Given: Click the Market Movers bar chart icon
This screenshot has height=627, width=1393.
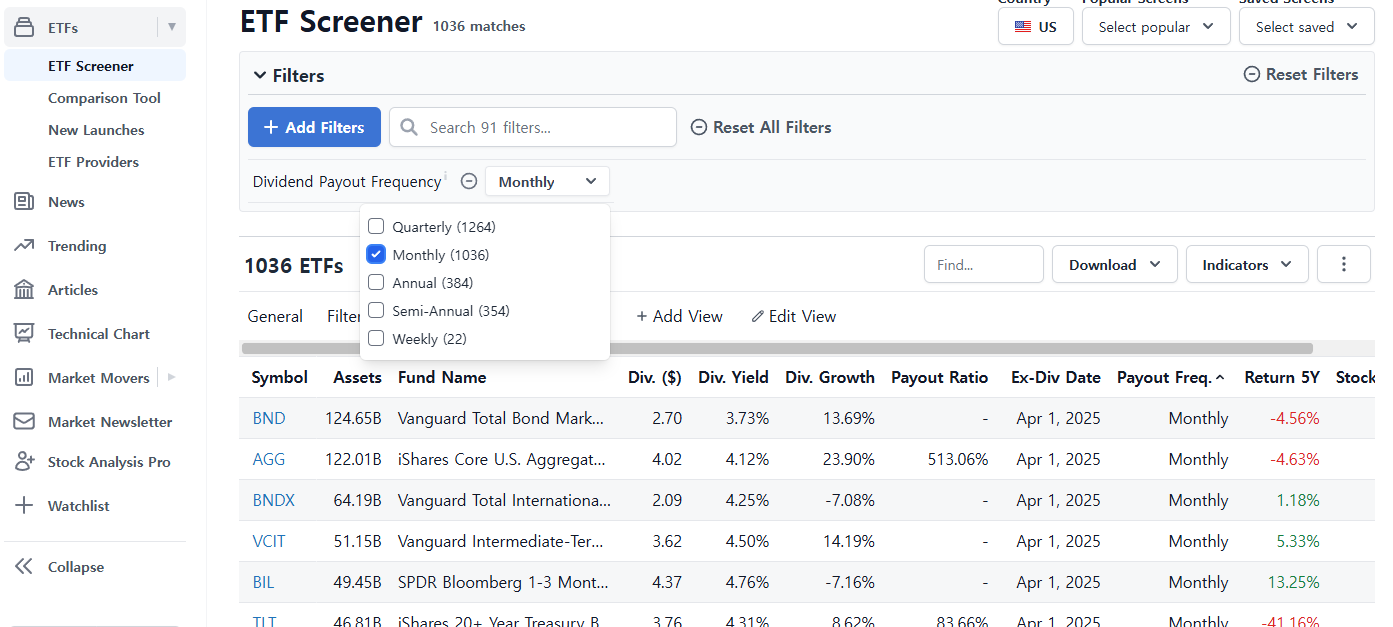Looking at the screenshot, I should 24,378.
